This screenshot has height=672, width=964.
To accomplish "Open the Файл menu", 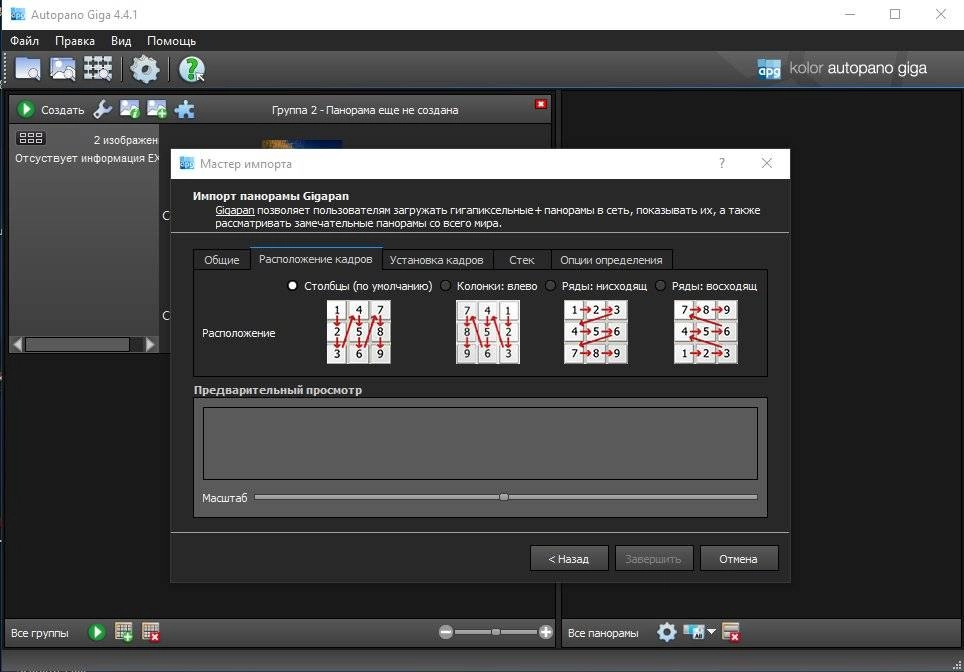I will 25,41.
